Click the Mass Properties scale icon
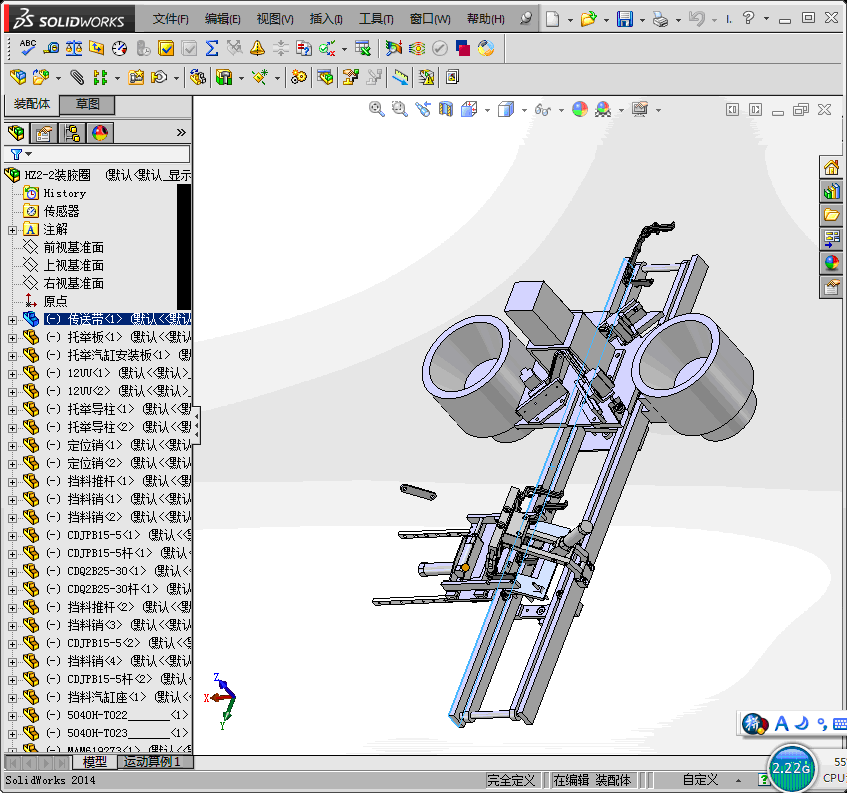The width and height of the screenshot is (847, 793). coord(74,48)
